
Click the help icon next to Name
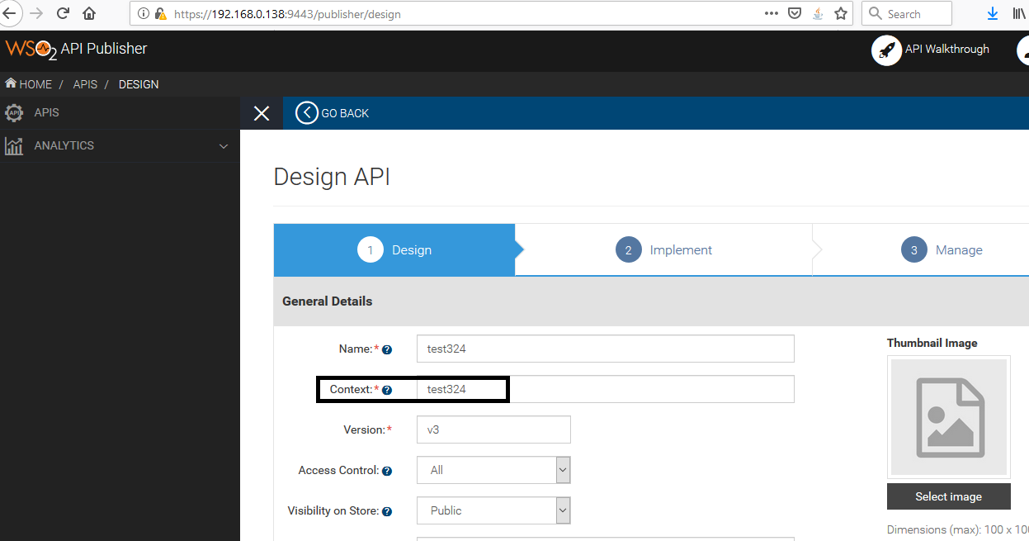(387, 350)
